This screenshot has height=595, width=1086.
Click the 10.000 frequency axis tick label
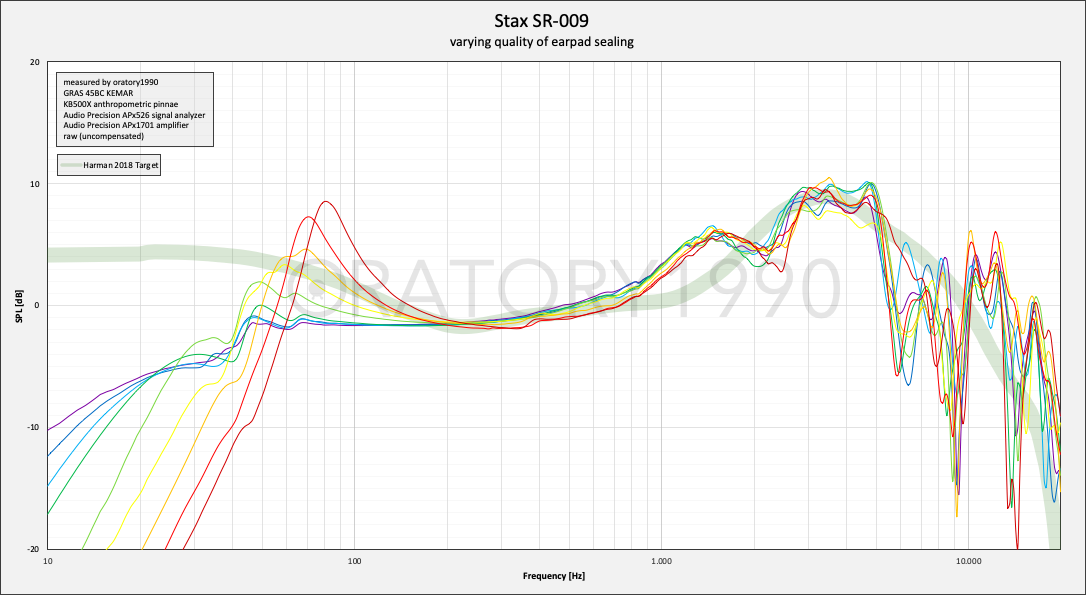(x=967, y=561)
